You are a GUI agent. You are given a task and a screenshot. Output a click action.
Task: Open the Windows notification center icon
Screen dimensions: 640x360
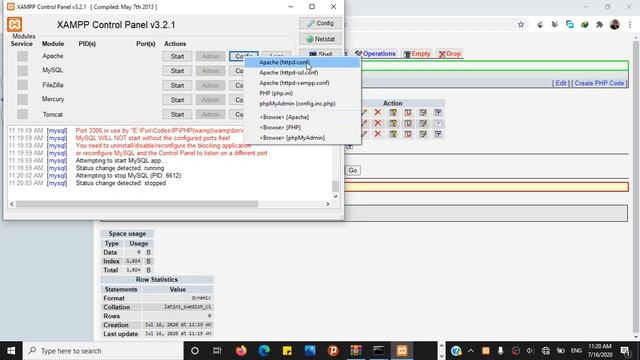tap(625, 351)
